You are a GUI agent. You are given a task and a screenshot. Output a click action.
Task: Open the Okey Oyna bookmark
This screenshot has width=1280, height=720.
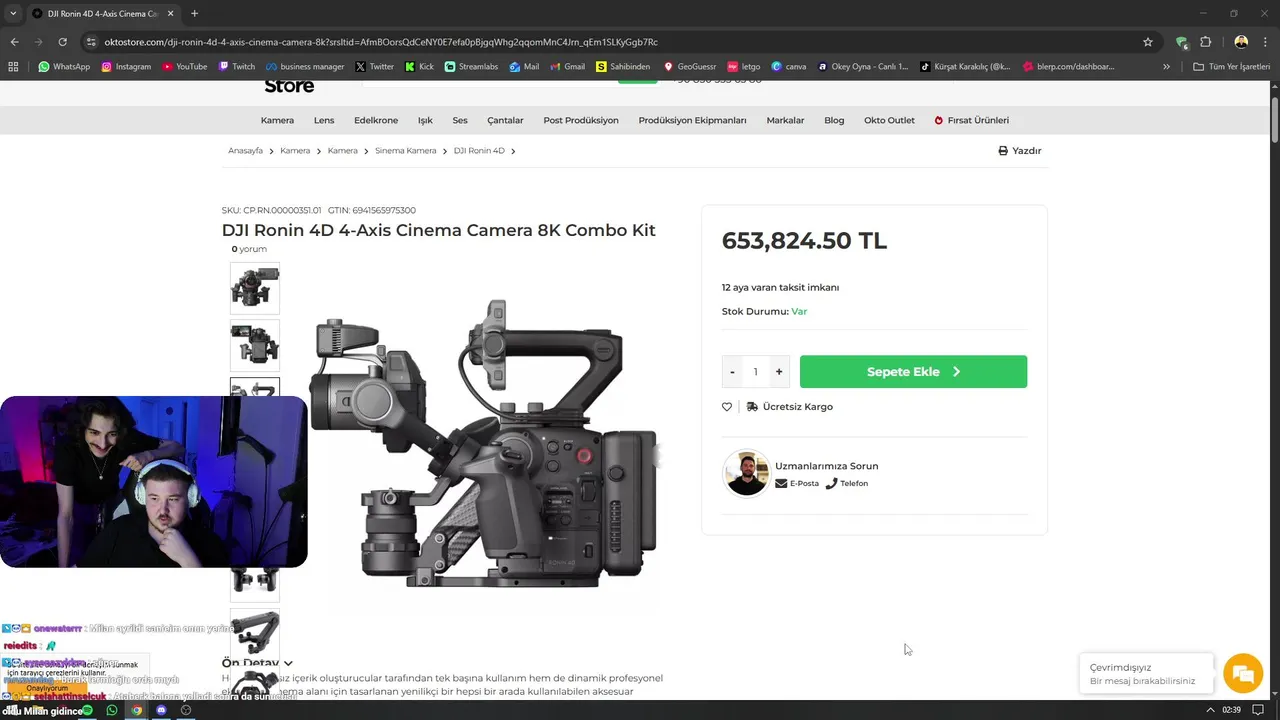coord(863,67)
